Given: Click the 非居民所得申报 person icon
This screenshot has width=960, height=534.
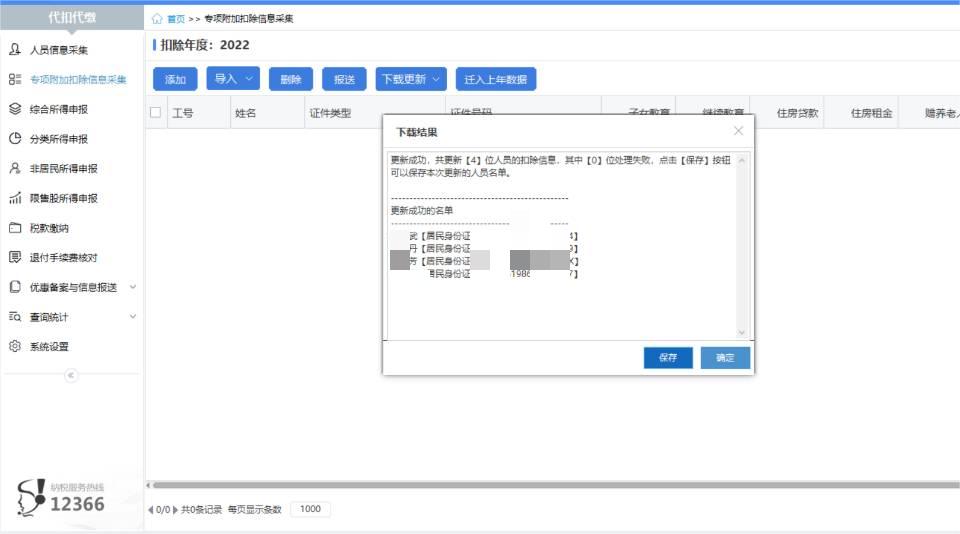Looking at the screenshot, I should pyautogui.click(x=15, y=168).
